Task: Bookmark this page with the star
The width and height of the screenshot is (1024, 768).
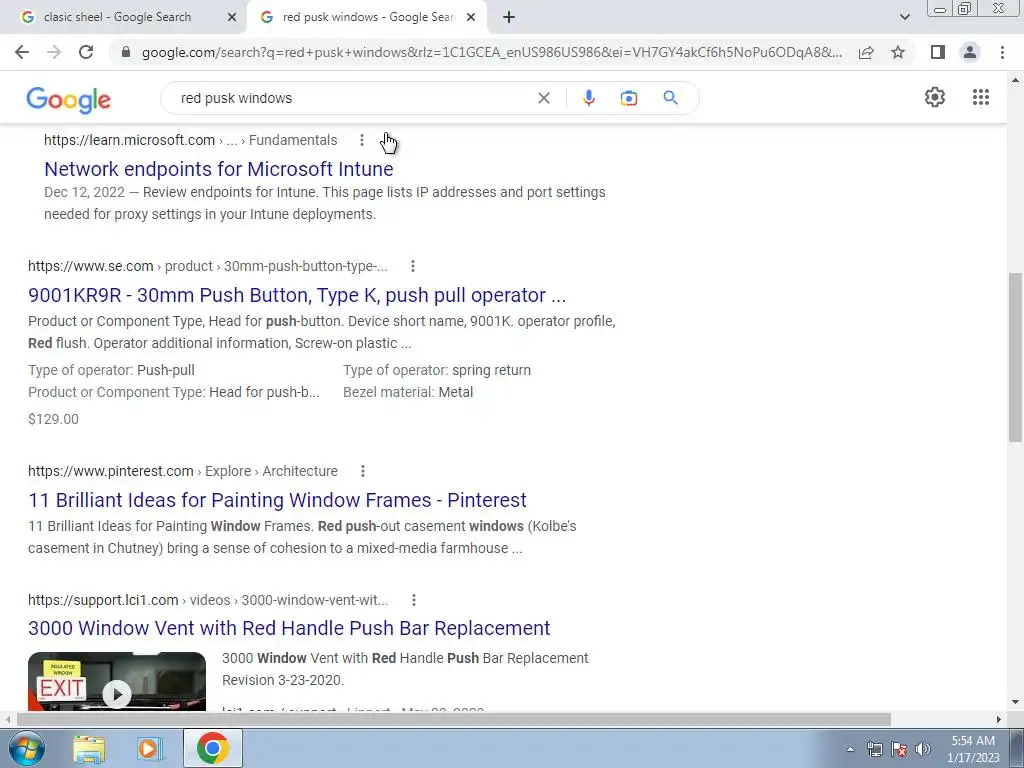Action: tap(898, 52)
